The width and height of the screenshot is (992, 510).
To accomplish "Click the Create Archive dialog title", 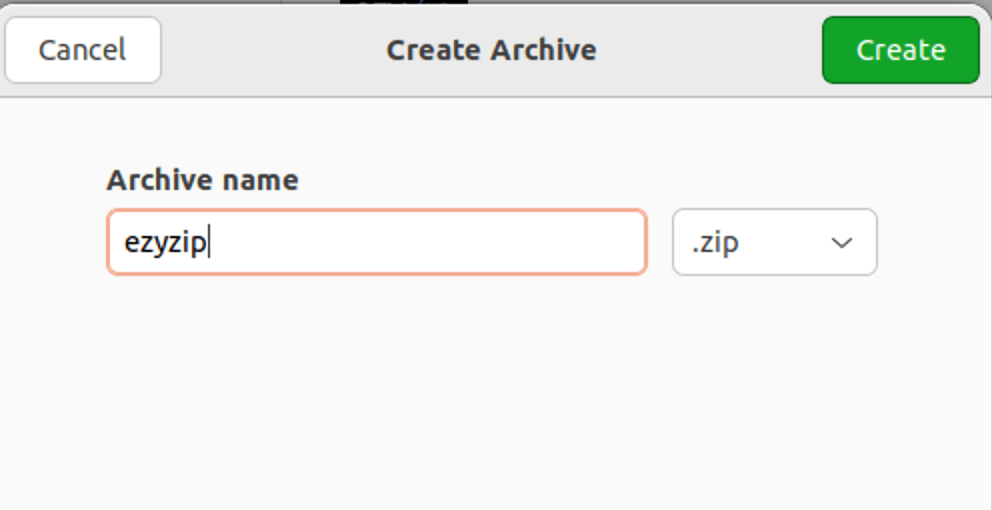I will [x=491, y=50].
